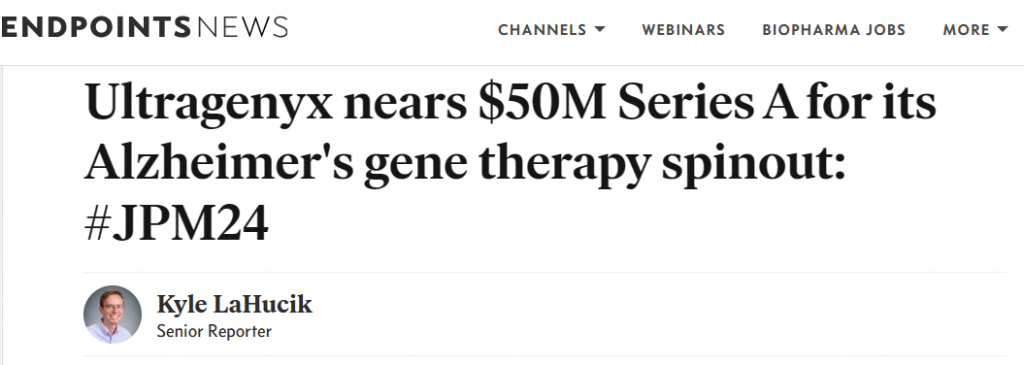1024x365 pixels.
Task: Click the #JPM24 hashtag in the headline
Action: 176,225
